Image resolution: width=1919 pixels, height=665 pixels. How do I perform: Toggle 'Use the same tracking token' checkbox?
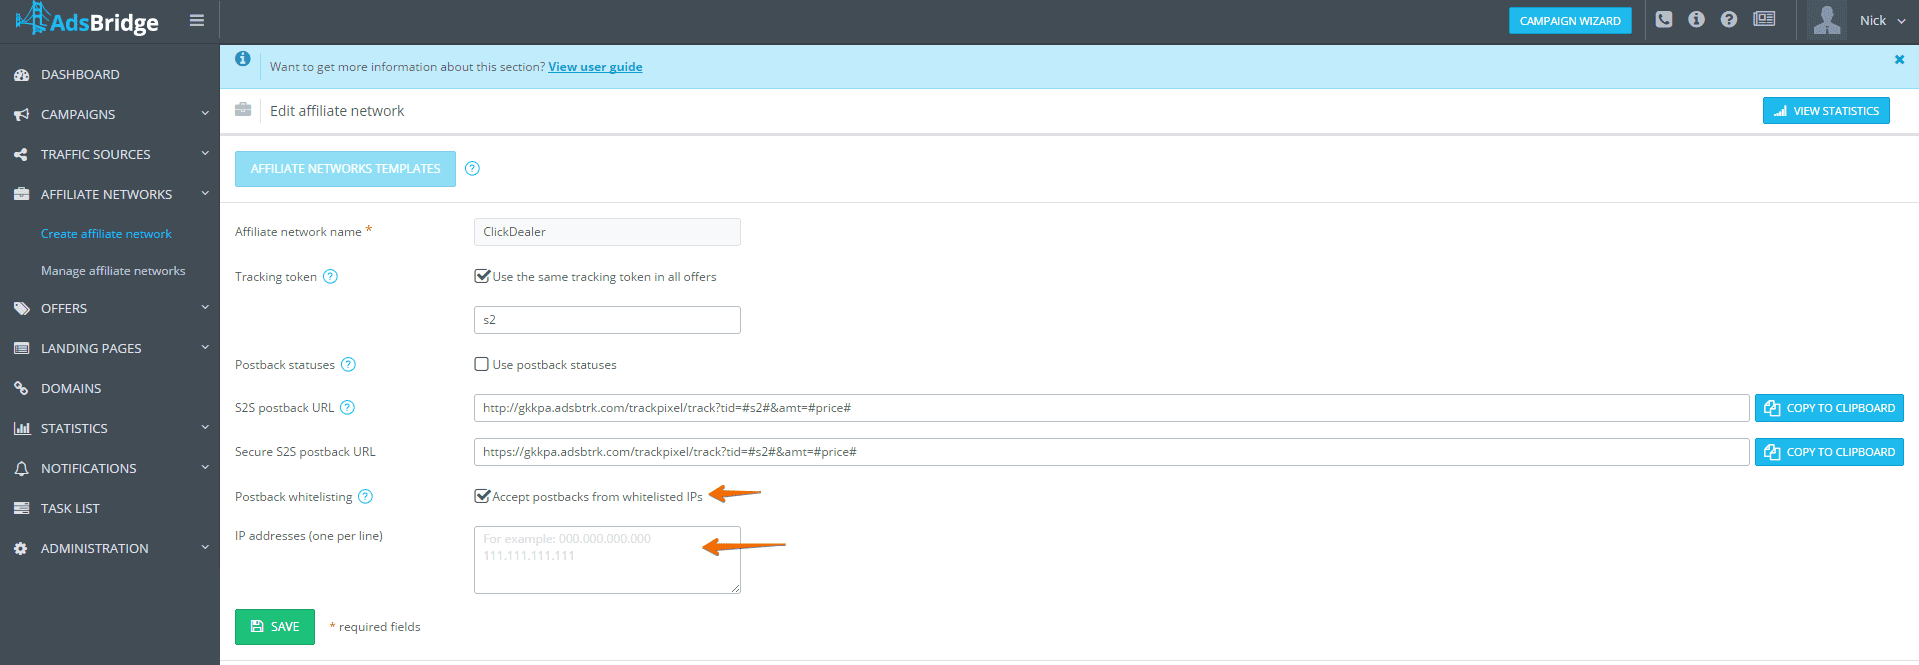[482, 276]
